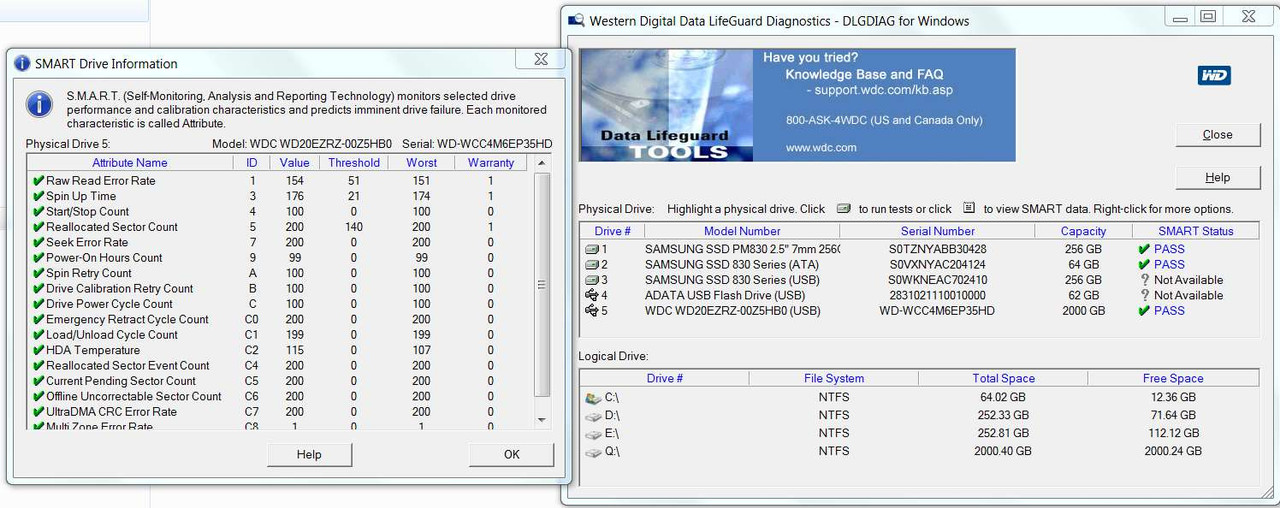Click the Free Space column header

tap(1173, 379)
